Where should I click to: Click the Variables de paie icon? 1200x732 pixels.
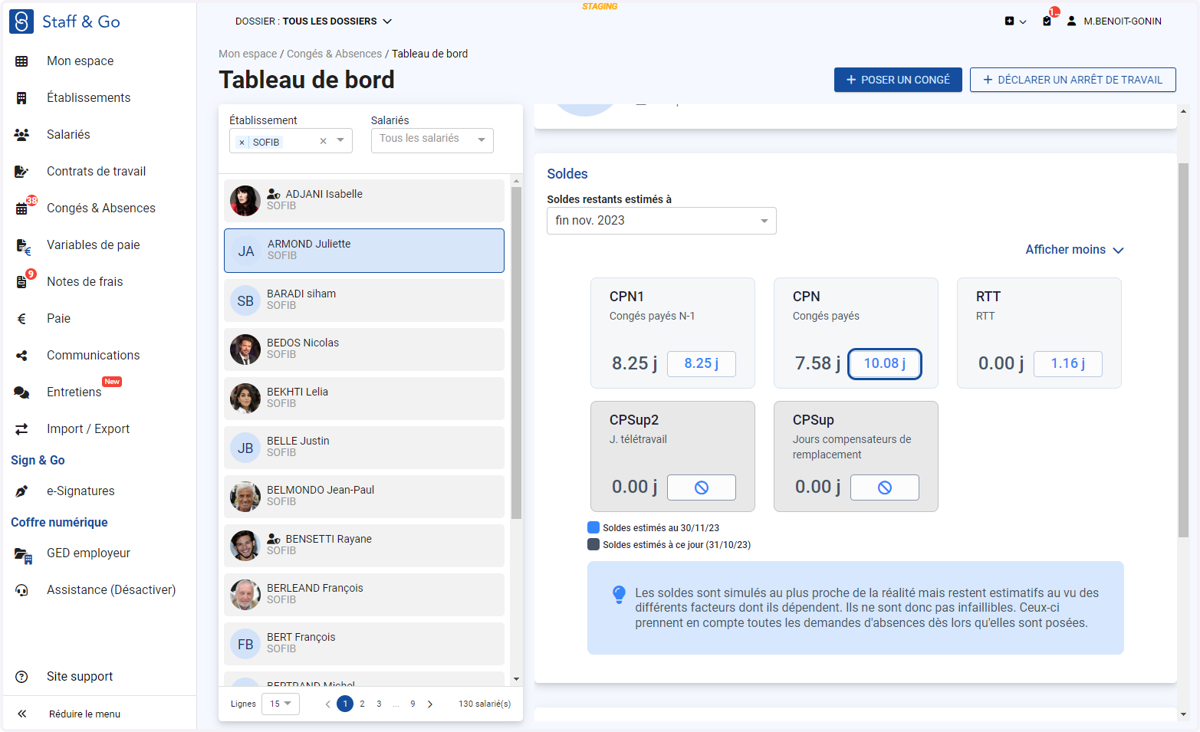point(22,246)
